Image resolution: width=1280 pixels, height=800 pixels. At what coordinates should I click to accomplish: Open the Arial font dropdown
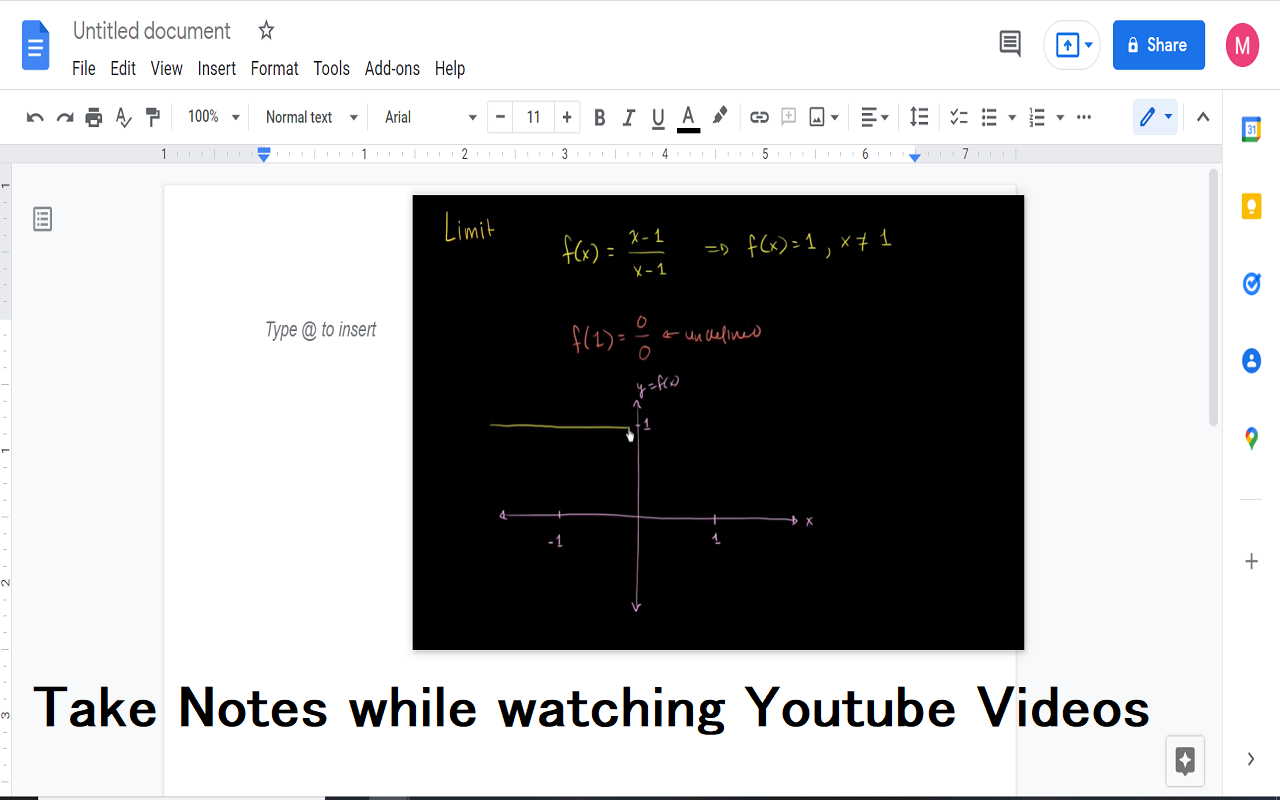[x=430, y=117]
